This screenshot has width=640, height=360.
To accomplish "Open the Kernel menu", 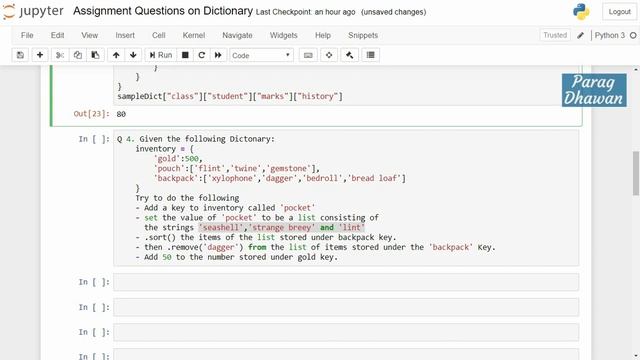I will [194, 36].
